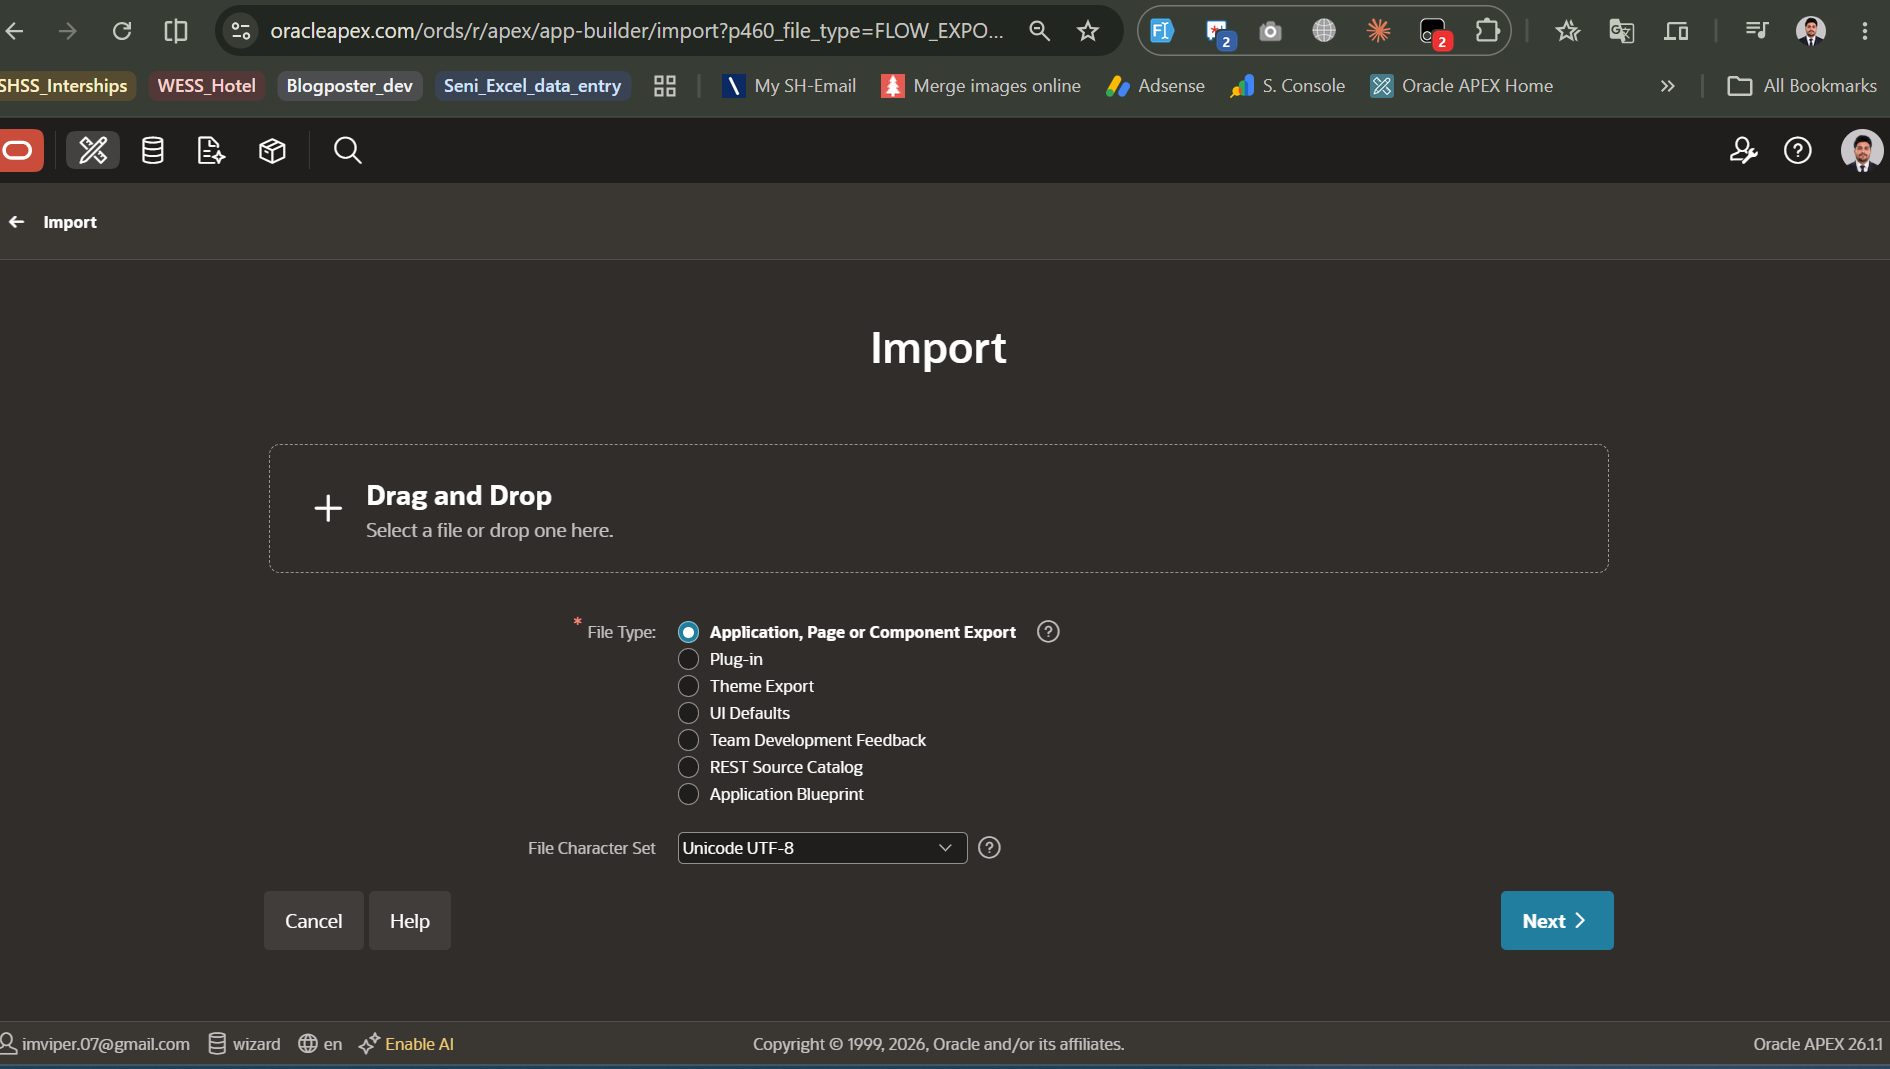This screenshot has height=1069, width=1890.
Task: Click the File Character Set help icon
Action: pyautogui.click(x=989, y=847)
